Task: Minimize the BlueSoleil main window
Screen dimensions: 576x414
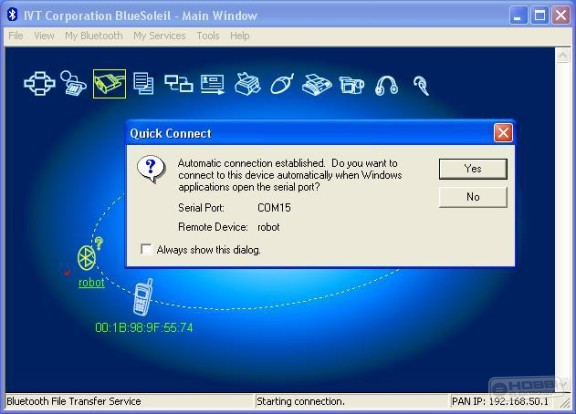Action: click(518, 16)
